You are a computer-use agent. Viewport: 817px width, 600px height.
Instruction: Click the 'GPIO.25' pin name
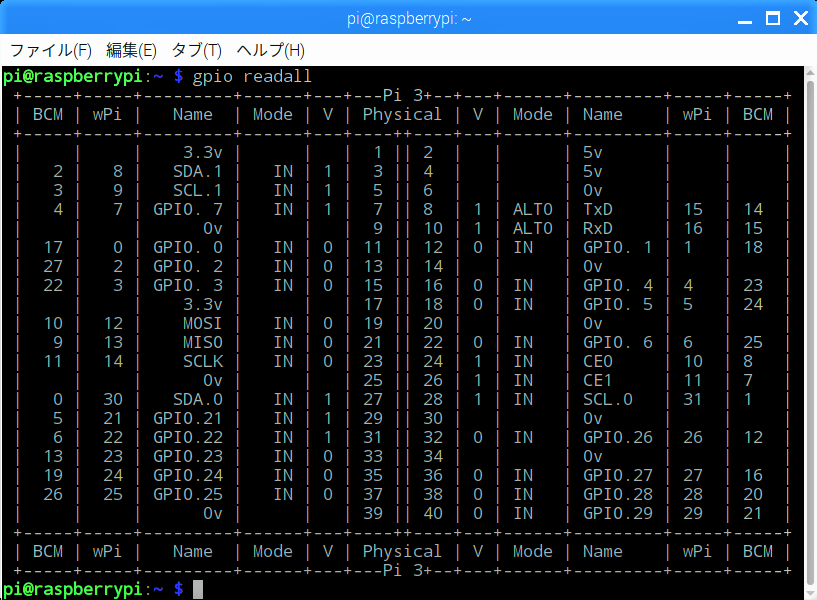coord(188,494)
